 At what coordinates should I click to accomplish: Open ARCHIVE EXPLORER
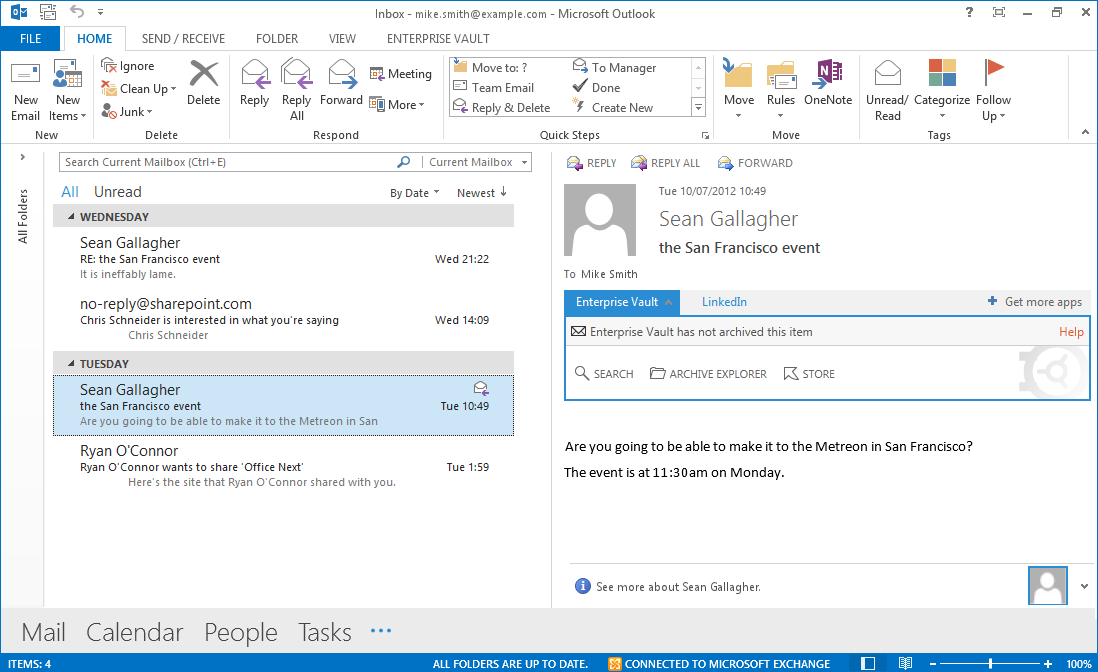tap(708, 374)
